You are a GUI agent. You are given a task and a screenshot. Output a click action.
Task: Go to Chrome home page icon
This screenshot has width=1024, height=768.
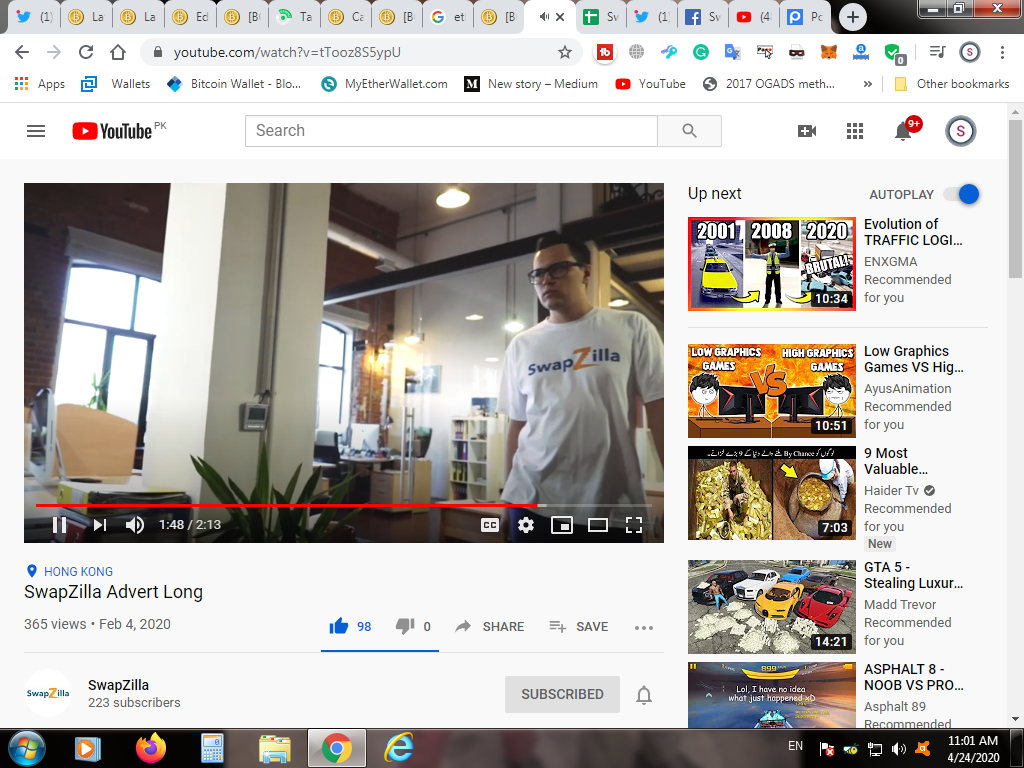(x=118, y=52)
